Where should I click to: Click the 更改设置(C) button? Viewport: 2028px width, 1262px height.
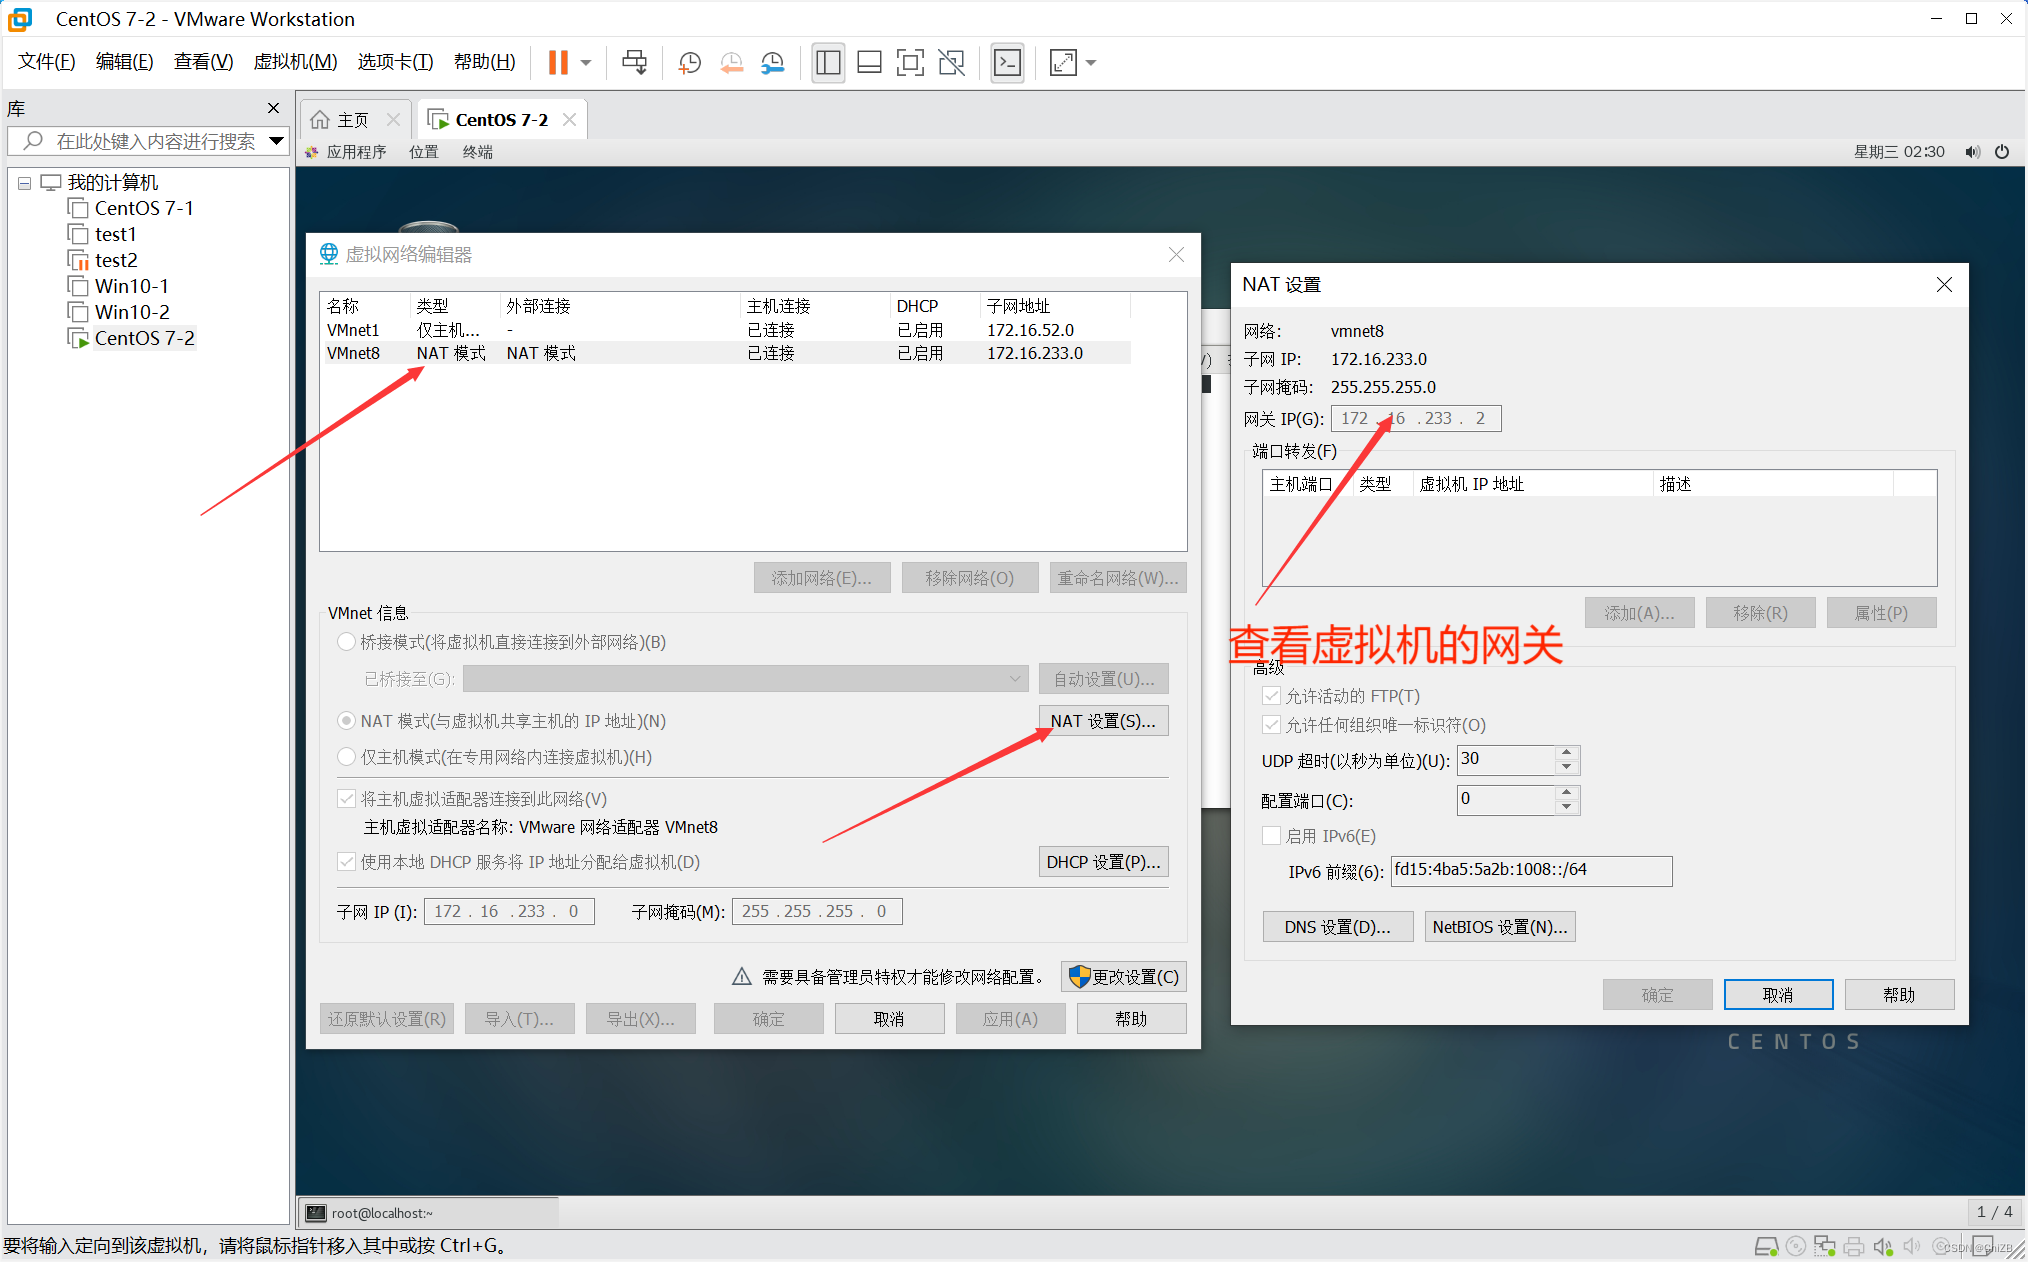(1124, 976)
